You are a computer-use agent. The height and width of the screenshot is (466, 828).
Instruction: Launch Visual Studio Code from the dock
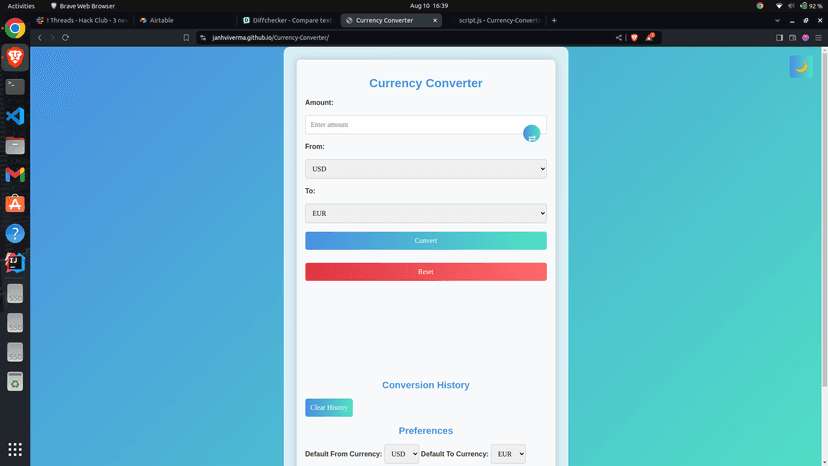15,116
